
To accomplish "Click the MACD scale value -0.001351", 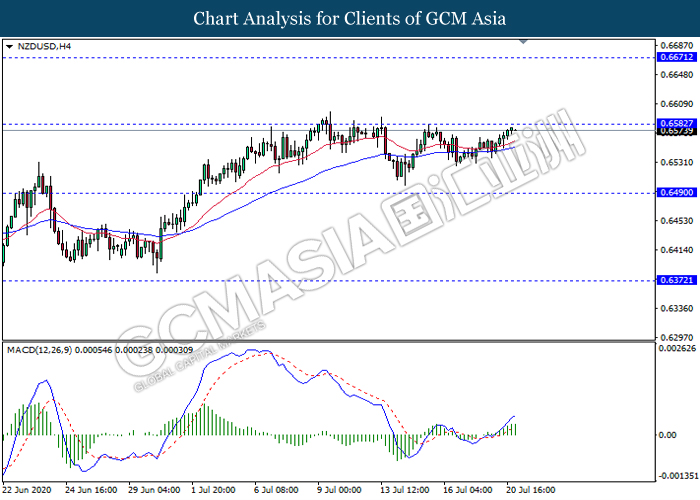I will tap(678, 475).
